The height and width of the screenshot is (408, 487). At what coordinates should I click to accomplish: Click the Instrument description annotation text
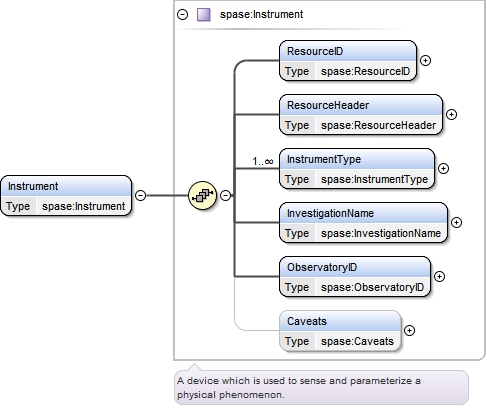(299, 388)
